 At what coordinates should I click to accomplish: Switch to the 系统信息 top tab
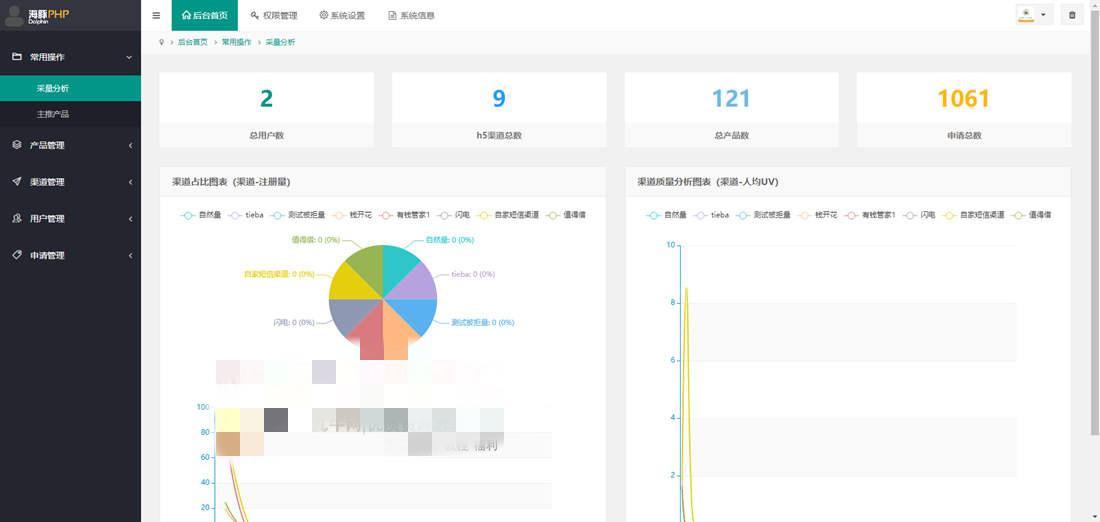click(x=411, y=15)
